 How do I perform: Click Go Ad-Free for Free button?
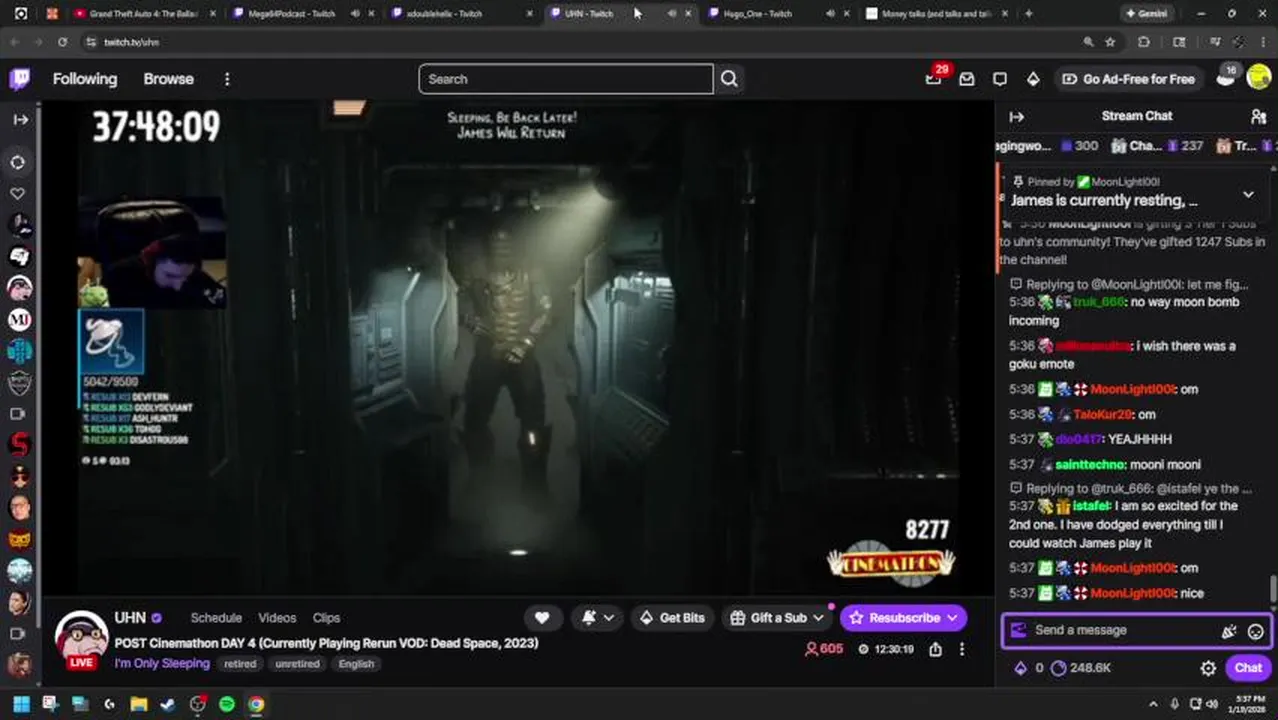pyautogui.click(x=1128, y=79)
